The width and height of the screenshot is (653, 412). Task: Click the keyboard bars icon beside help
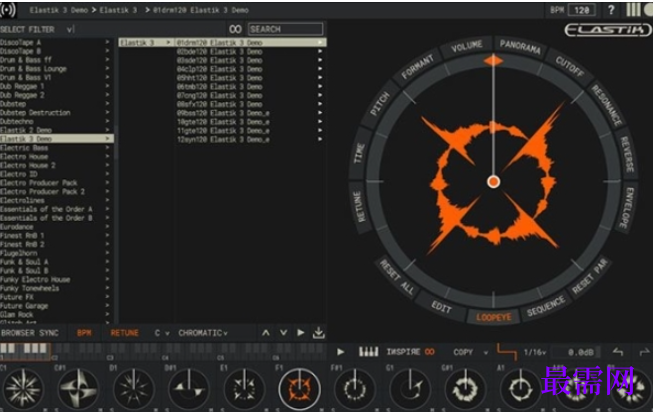tap(633, 10)
